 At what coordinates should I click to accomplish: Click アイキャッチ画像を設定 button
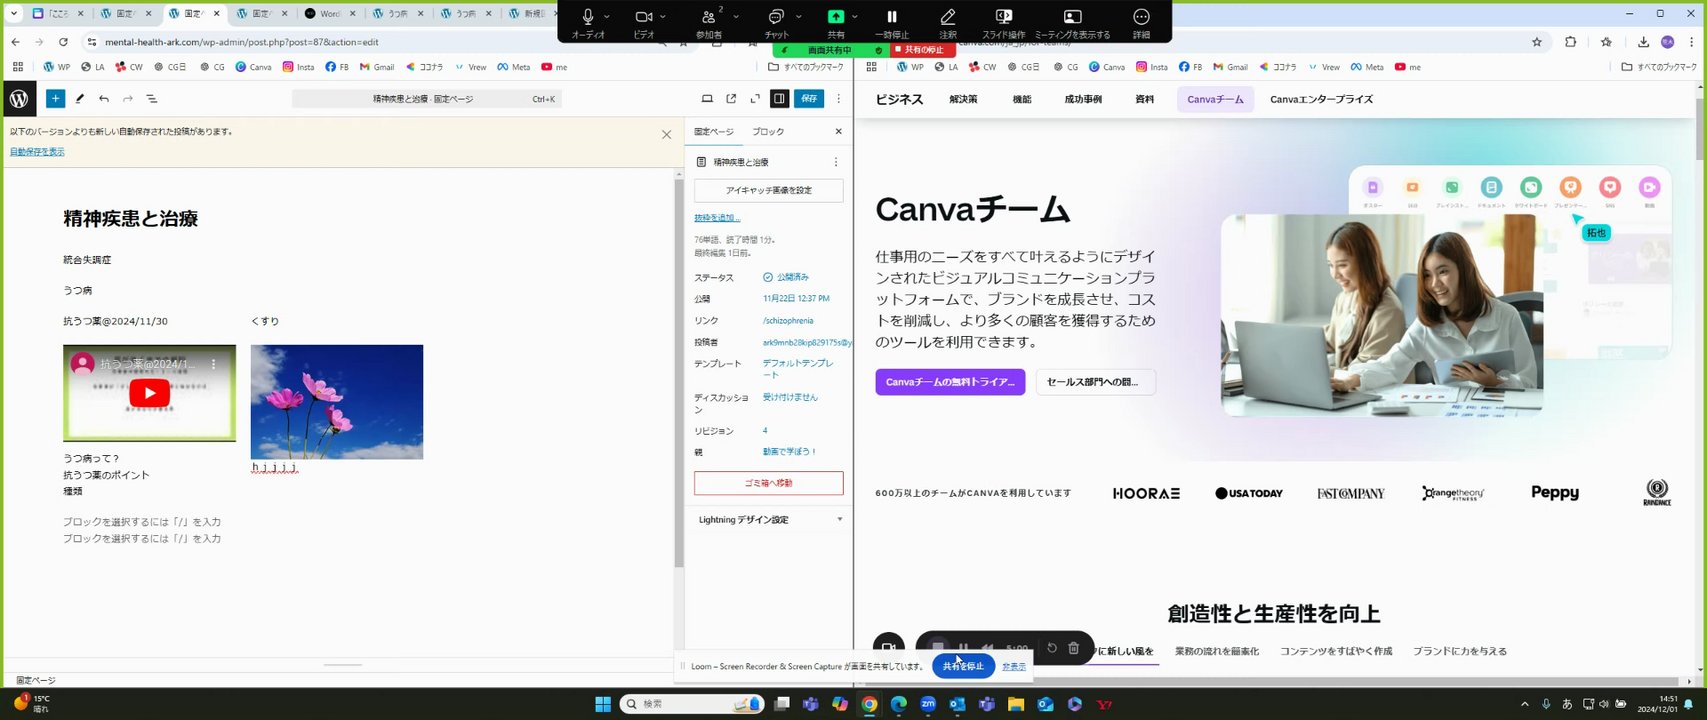769,190
